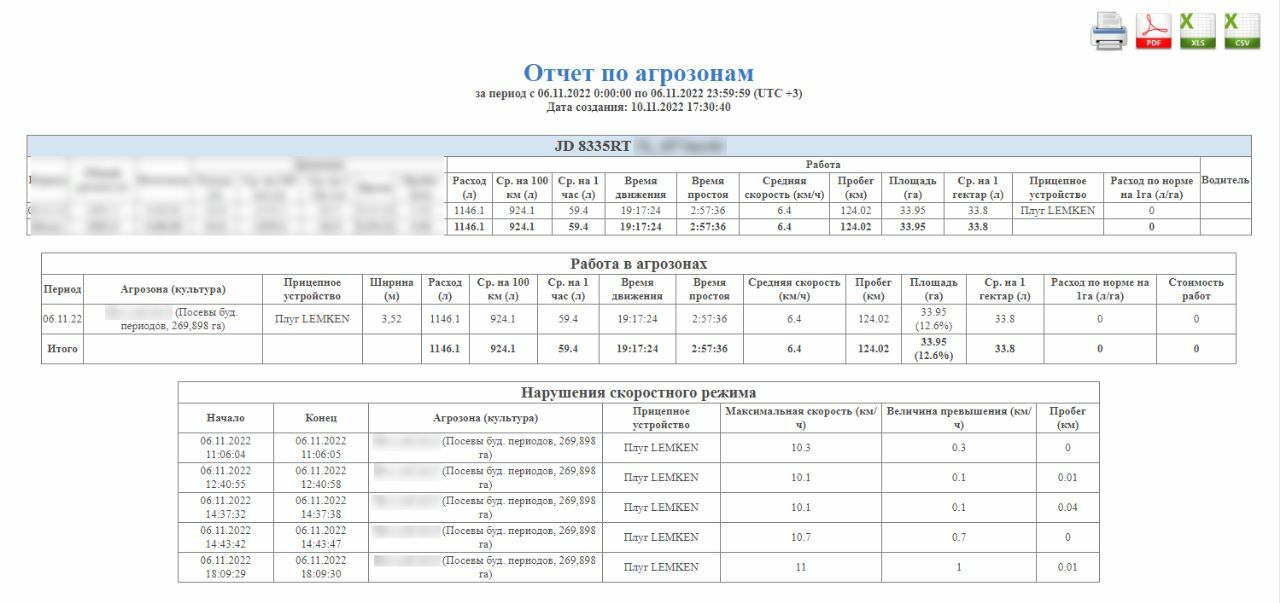Click the 'Итого' row label
Screen dimensions: 1280x603
click(x=61, y=349)
